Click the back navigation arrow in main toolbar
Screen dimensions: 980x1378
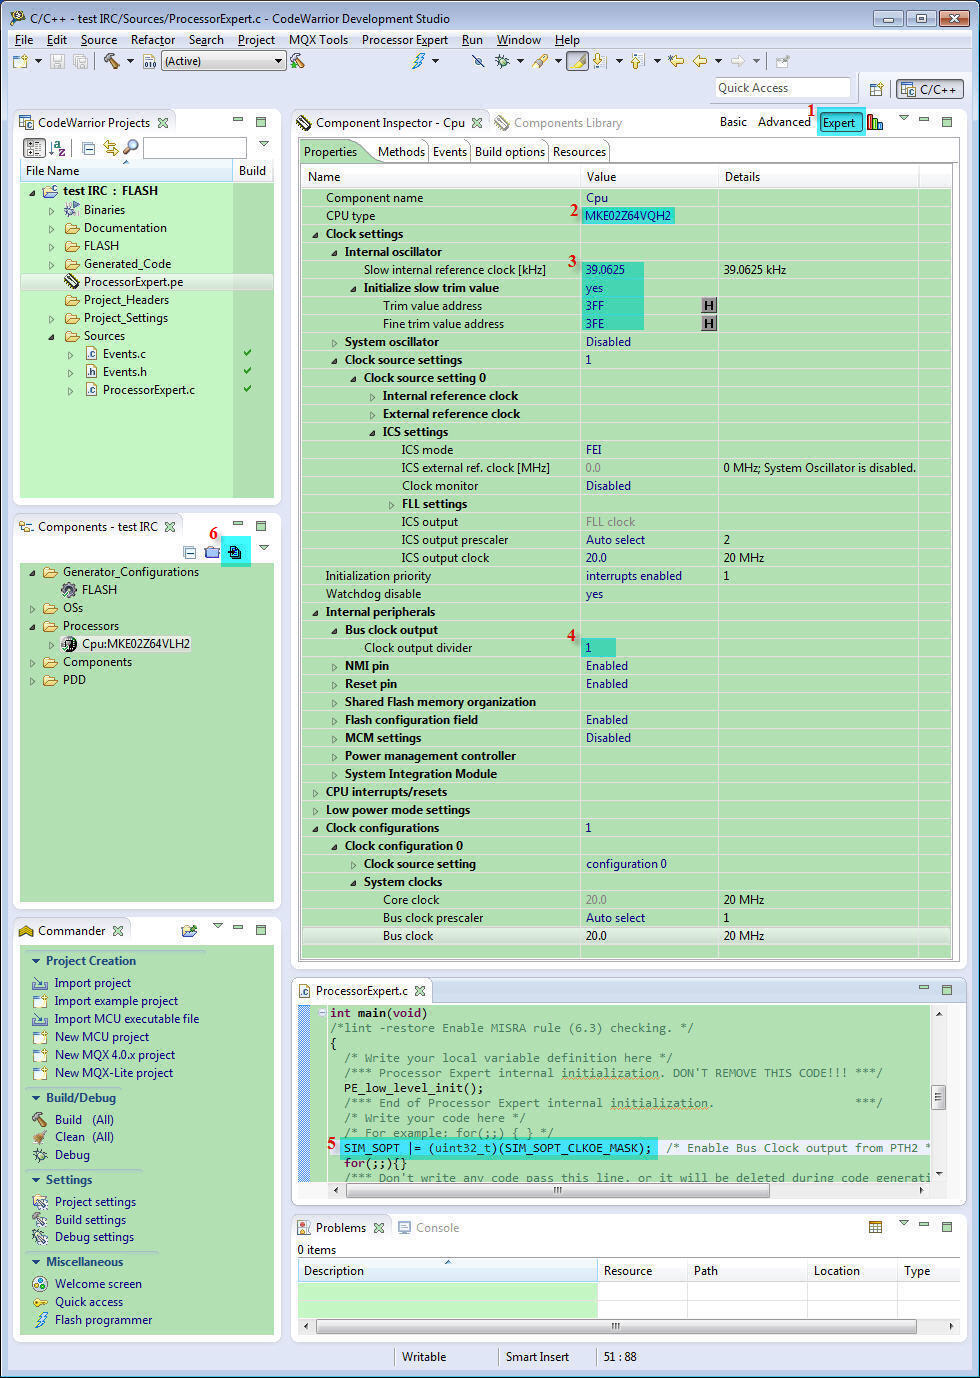[700, 61]
